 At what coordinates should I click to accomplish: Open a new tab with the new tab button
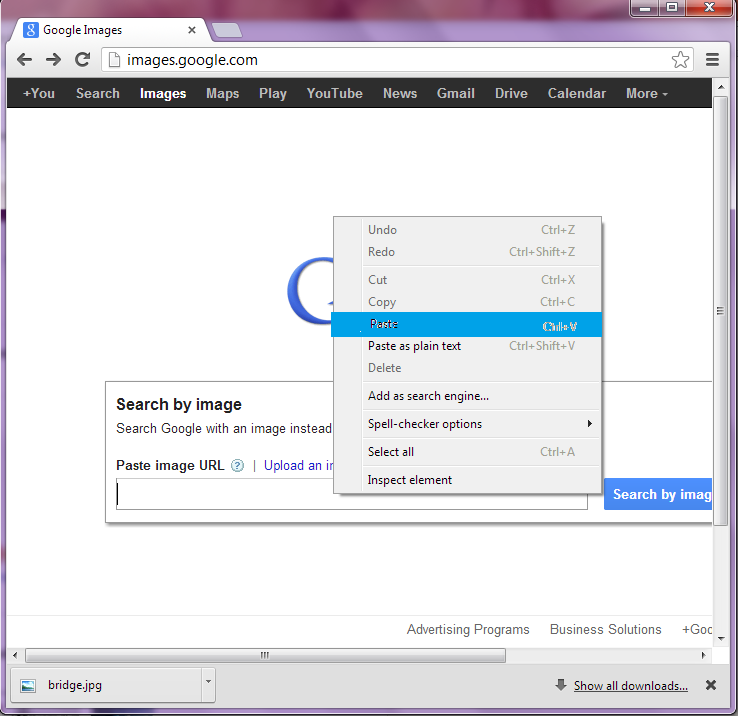pyautogui.click(x=227, y=30)
